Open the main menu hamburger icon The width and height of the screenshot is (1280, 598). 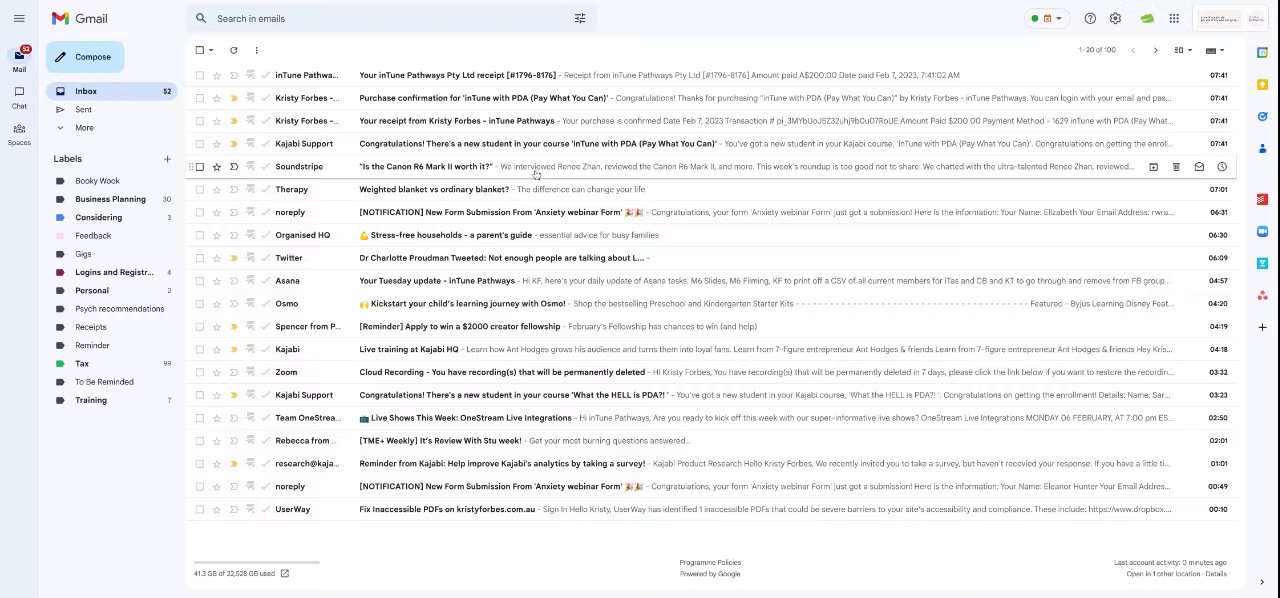coord(19,18)
